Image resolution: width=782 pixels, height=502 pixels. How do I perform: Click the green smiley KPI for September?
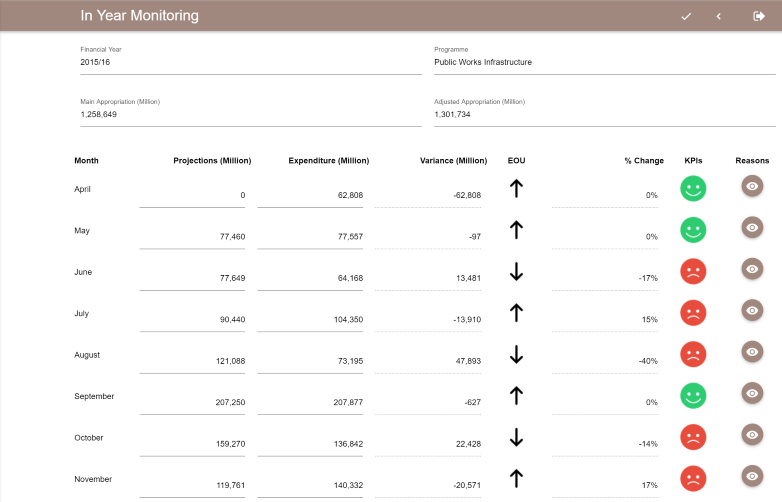tap(693, 395)
